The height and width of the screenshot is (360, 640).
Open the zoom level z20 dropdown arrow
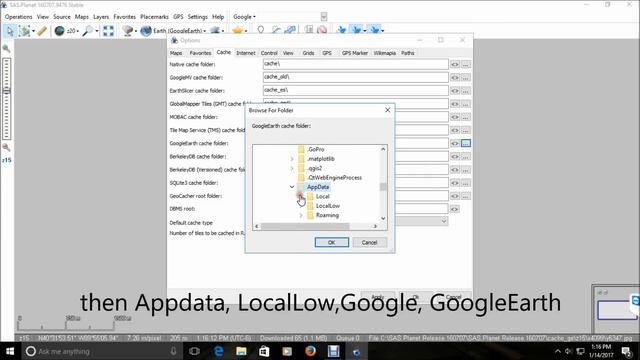(78, 31)
